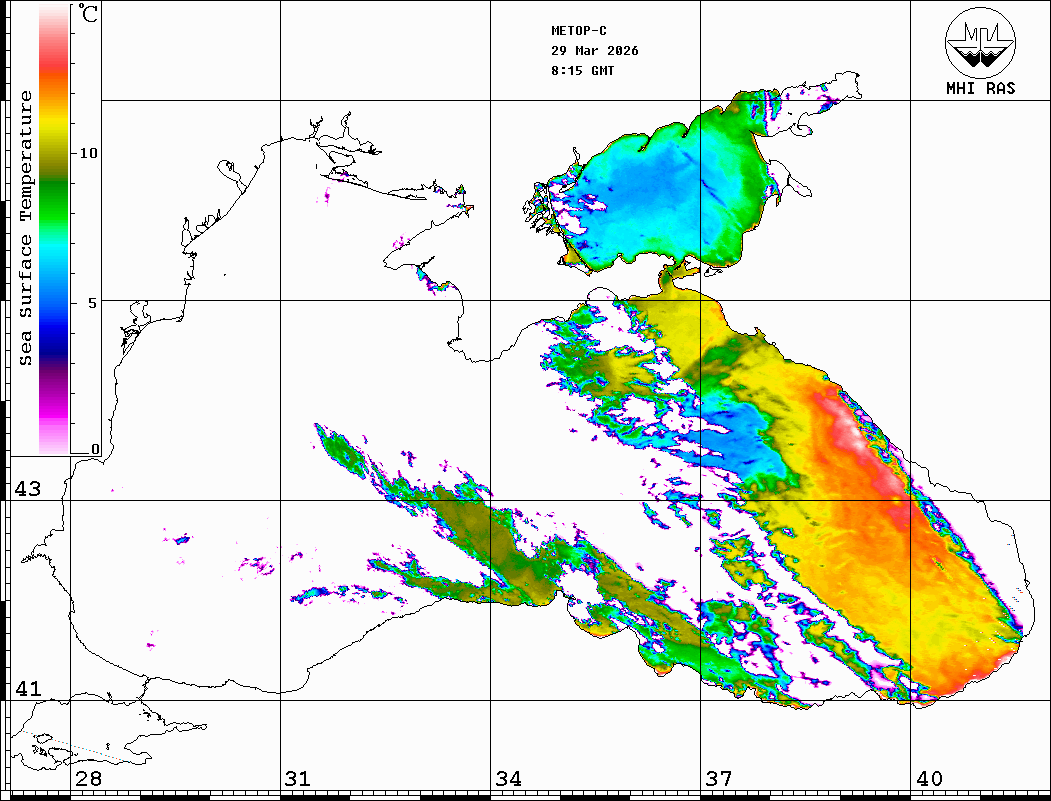
Task: Click the 5 tick label on the color scale
Action: pos(93,302)
